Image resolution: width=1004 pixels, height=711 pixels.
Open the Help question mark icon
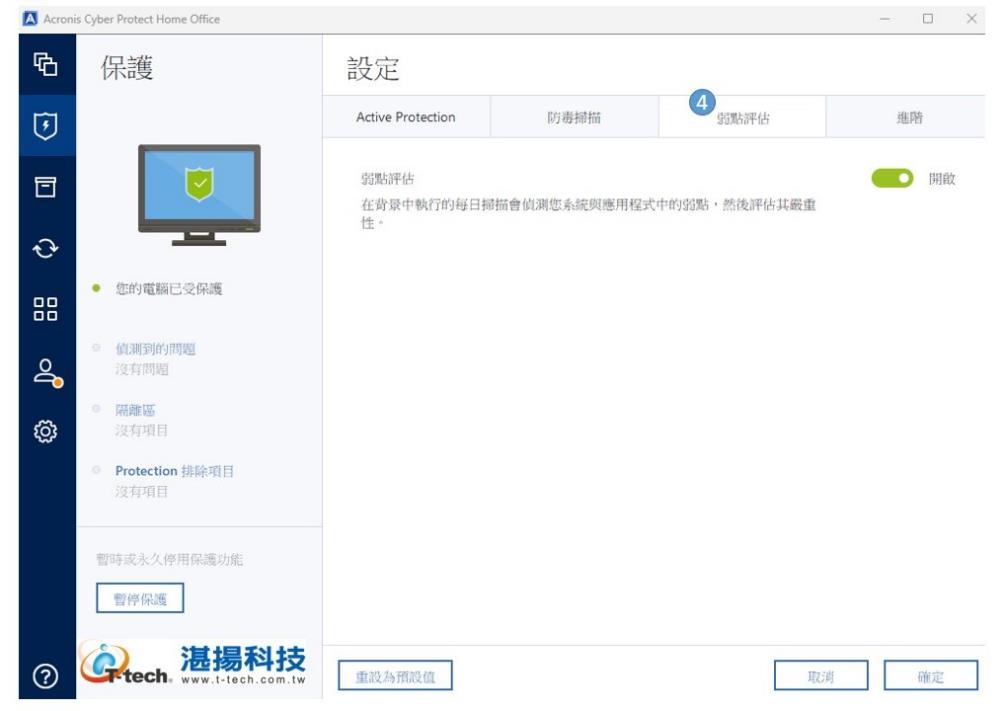click(x=45, y=676)
